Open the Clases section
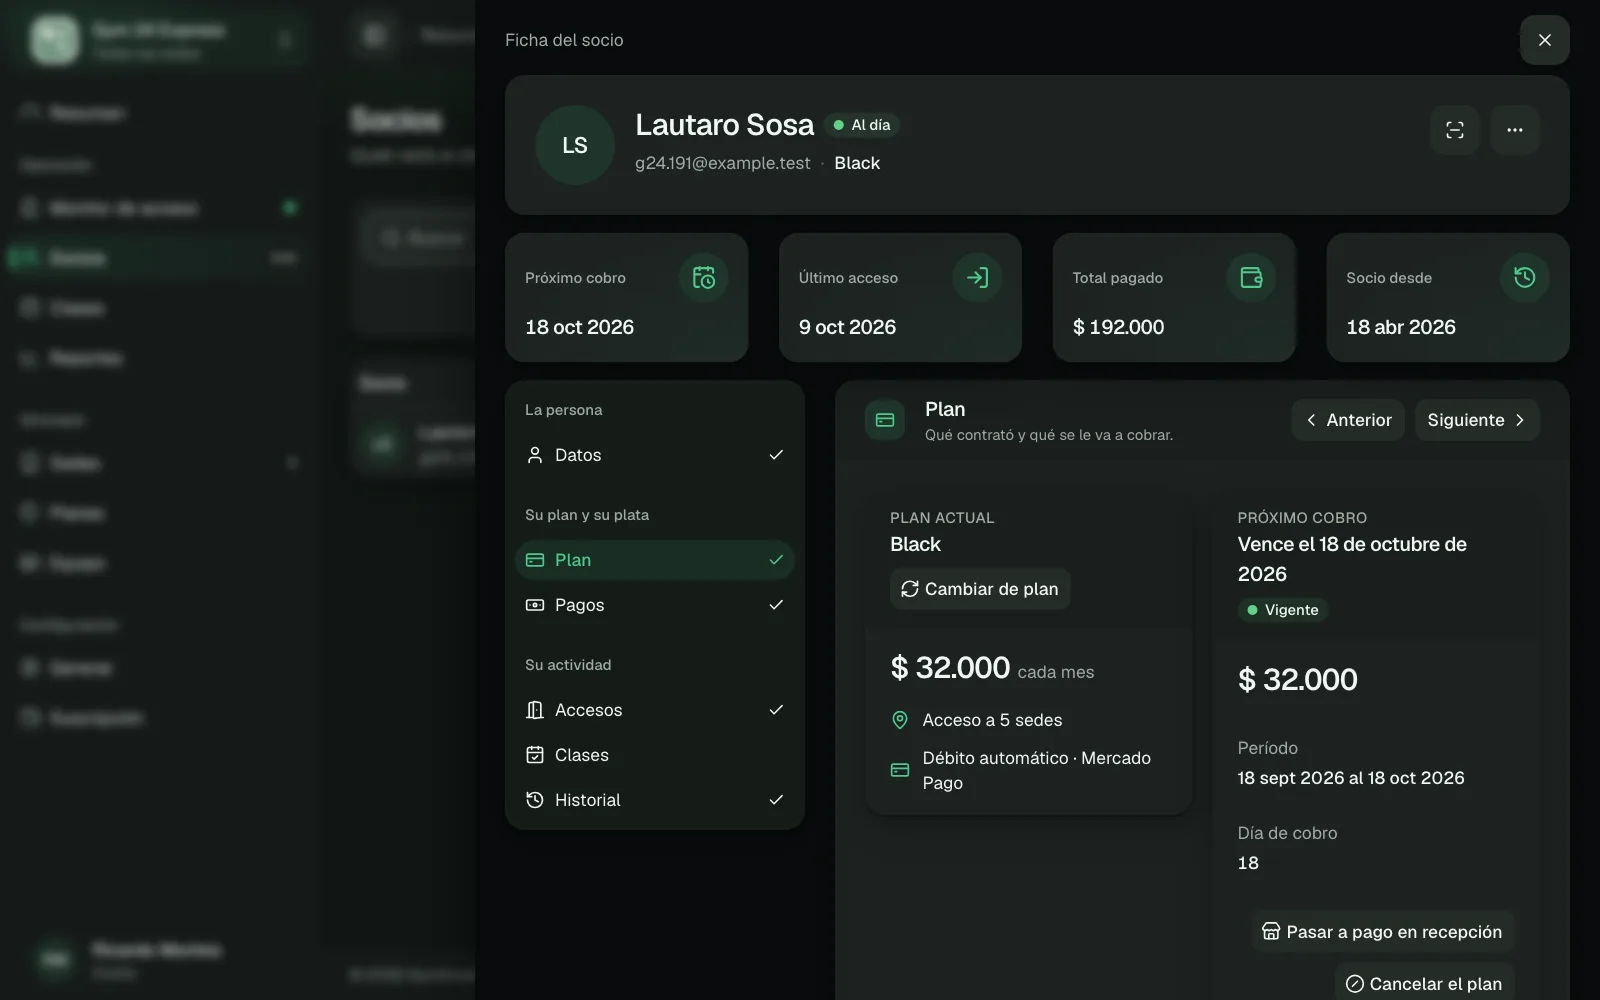The height and width of the screenshot is (1000, 1600). [655, 755]
